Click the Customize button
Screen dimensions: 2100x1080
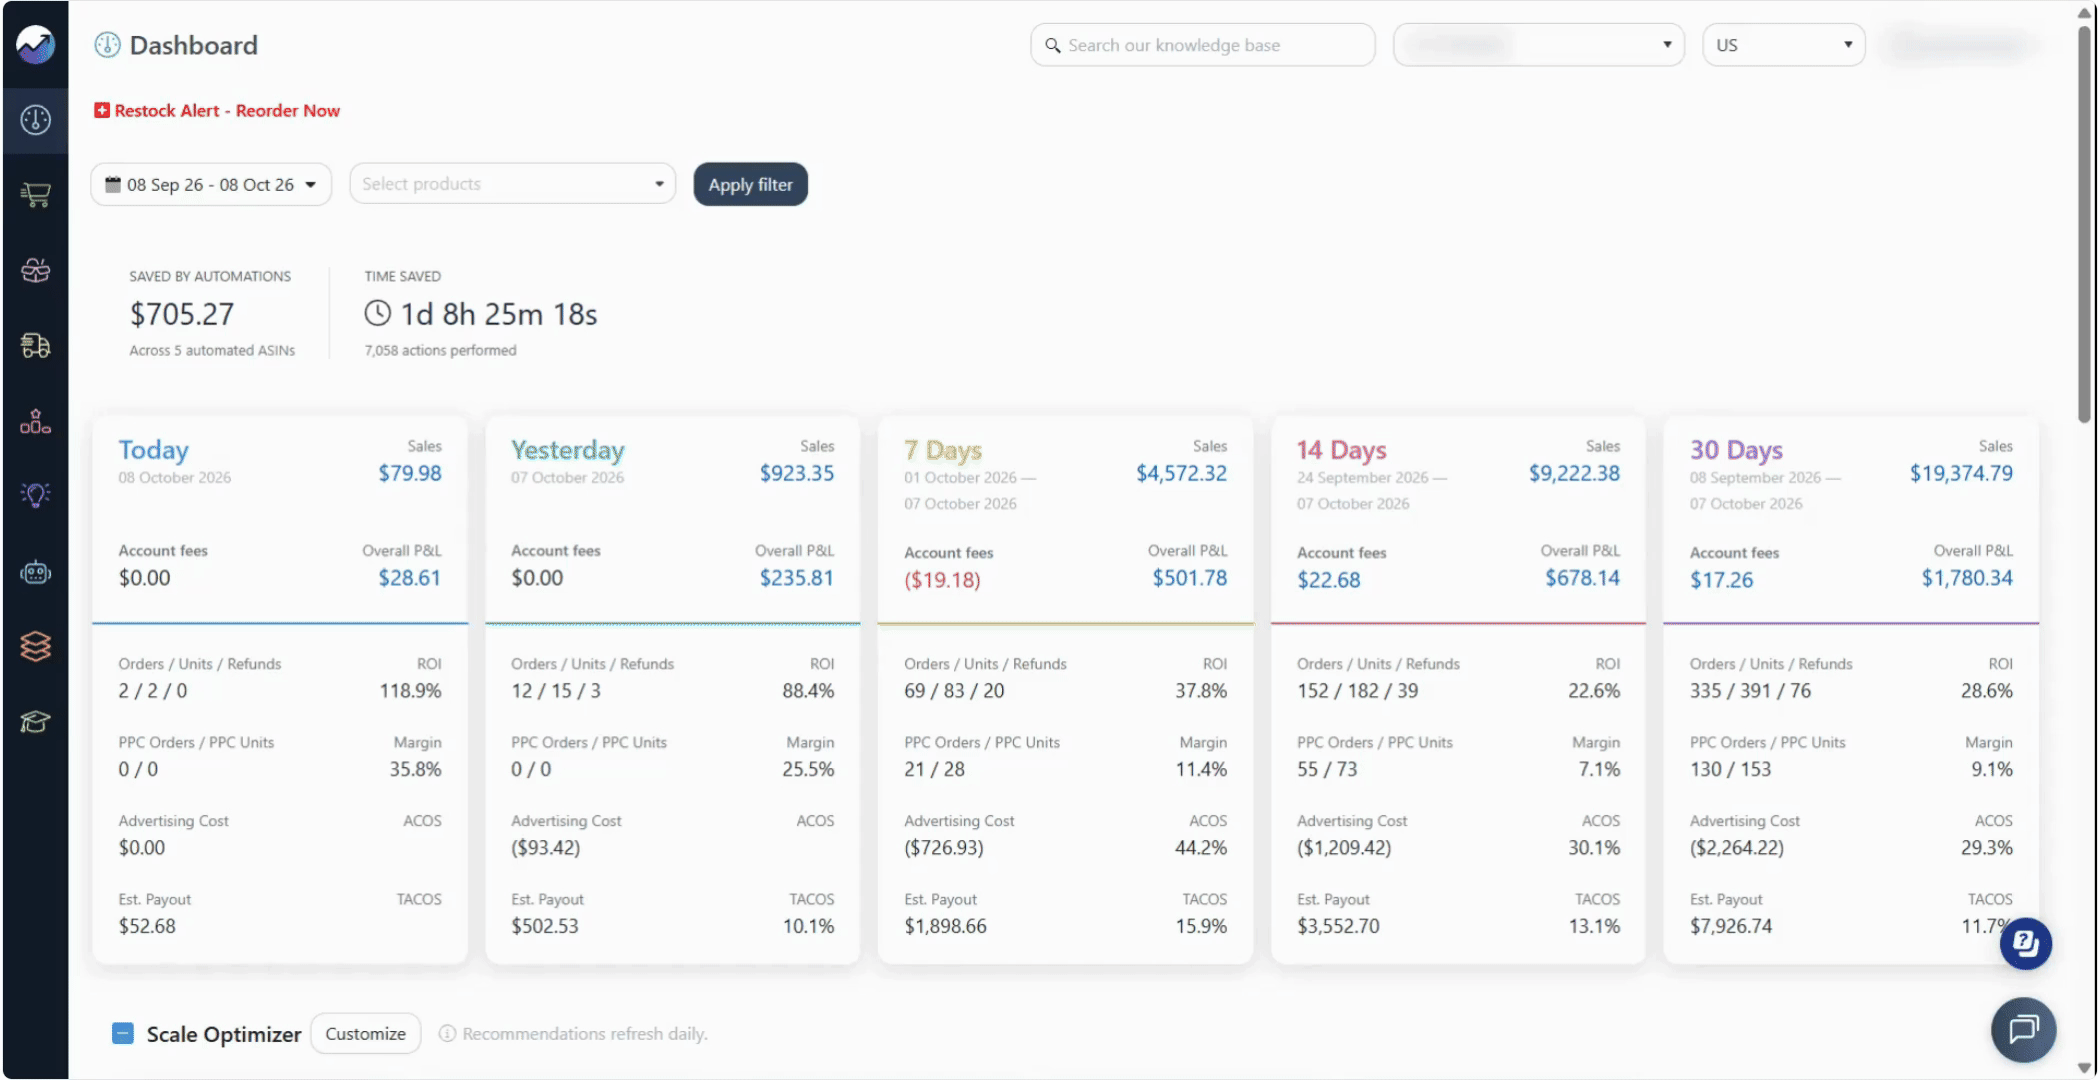365,1033
